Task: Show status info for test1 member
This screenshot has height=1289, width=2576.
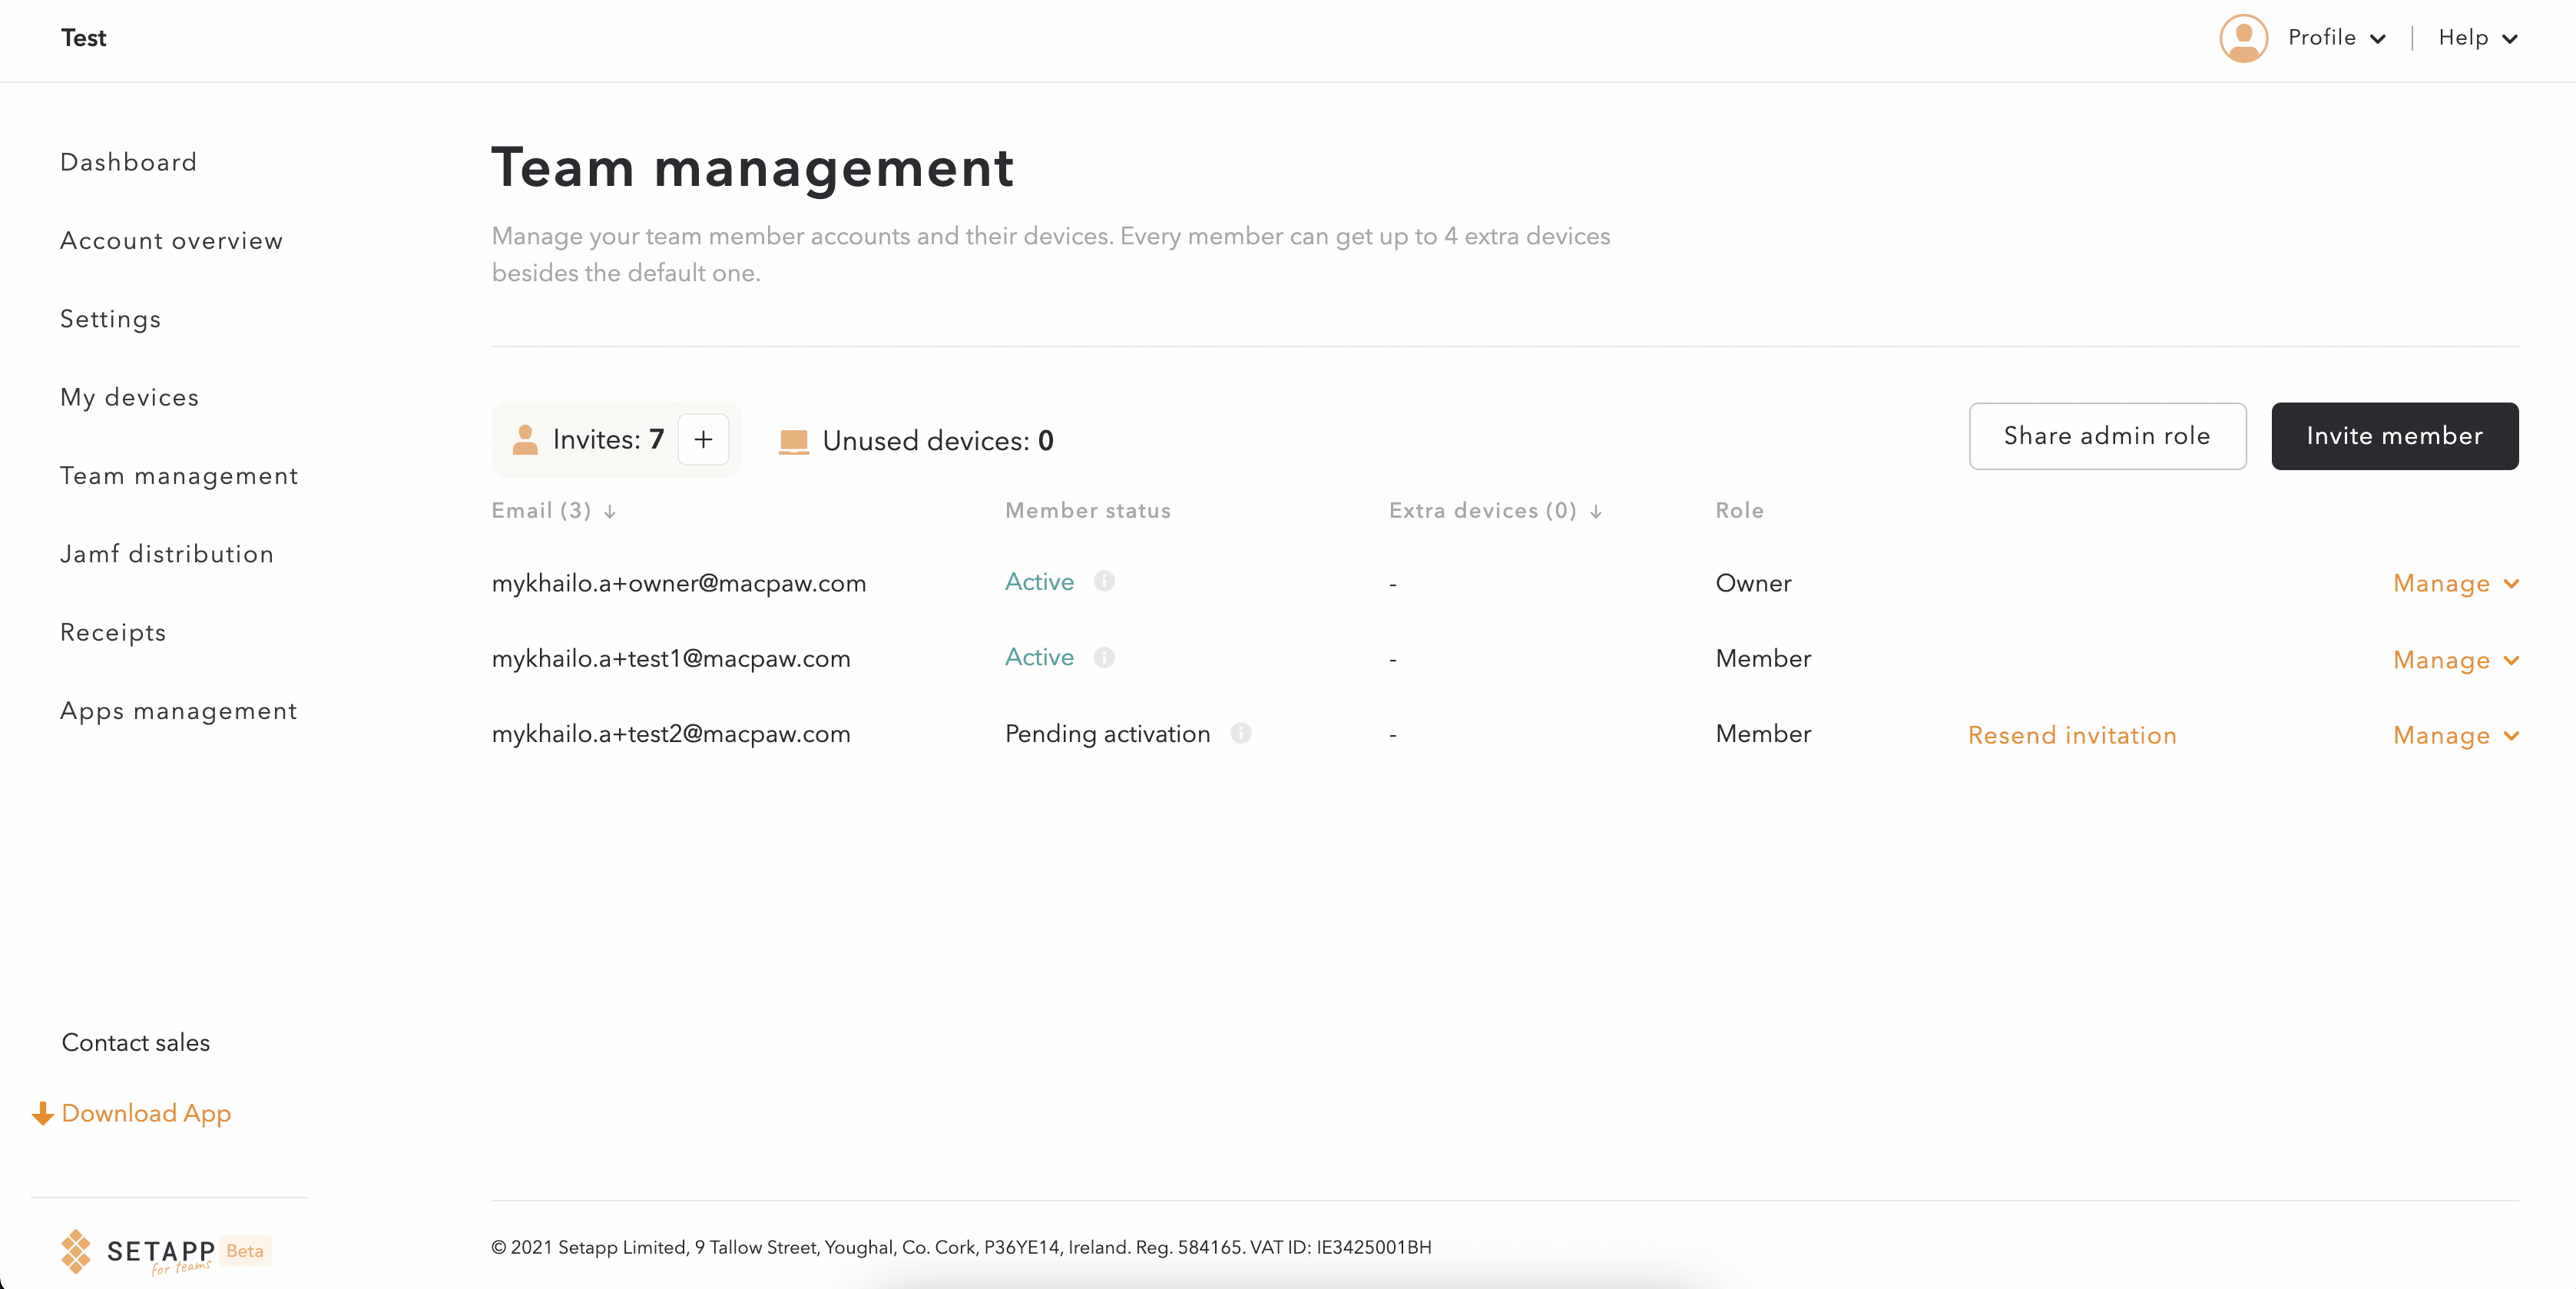Action: [x=1104, y=657]
